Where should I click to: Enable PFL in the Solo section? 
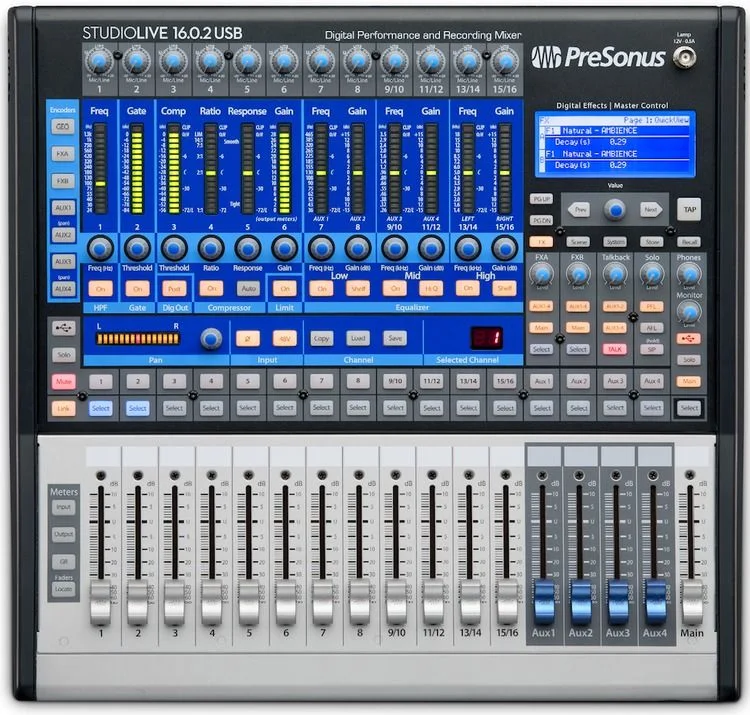[x=651, y=306]
